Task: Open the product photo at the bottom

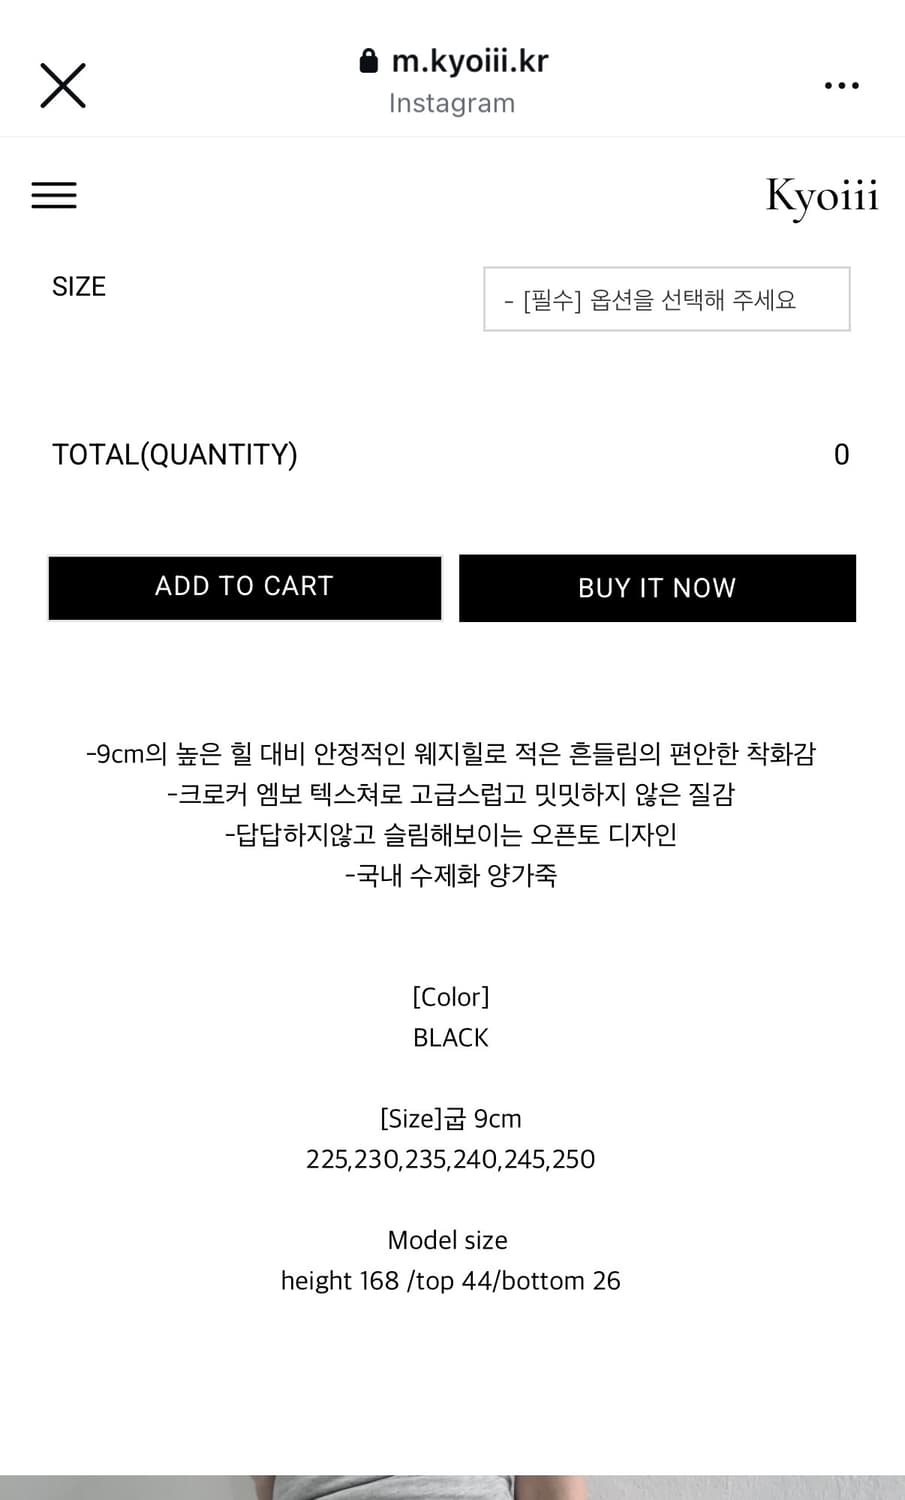Action: [x=452, y=1487]
